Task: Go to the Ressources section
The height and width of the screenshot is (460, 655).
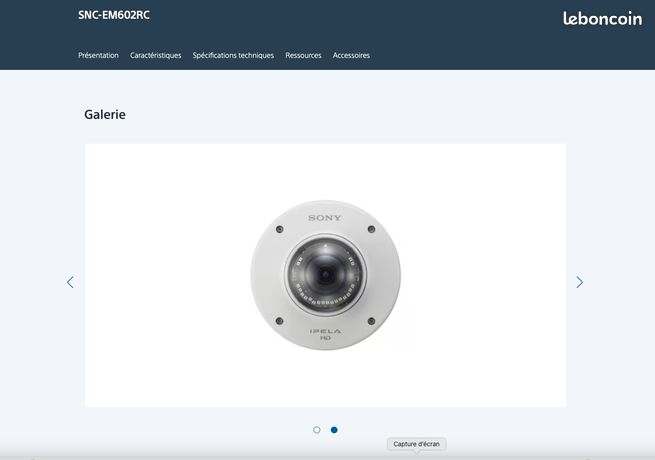Action: tap(303, 55)
